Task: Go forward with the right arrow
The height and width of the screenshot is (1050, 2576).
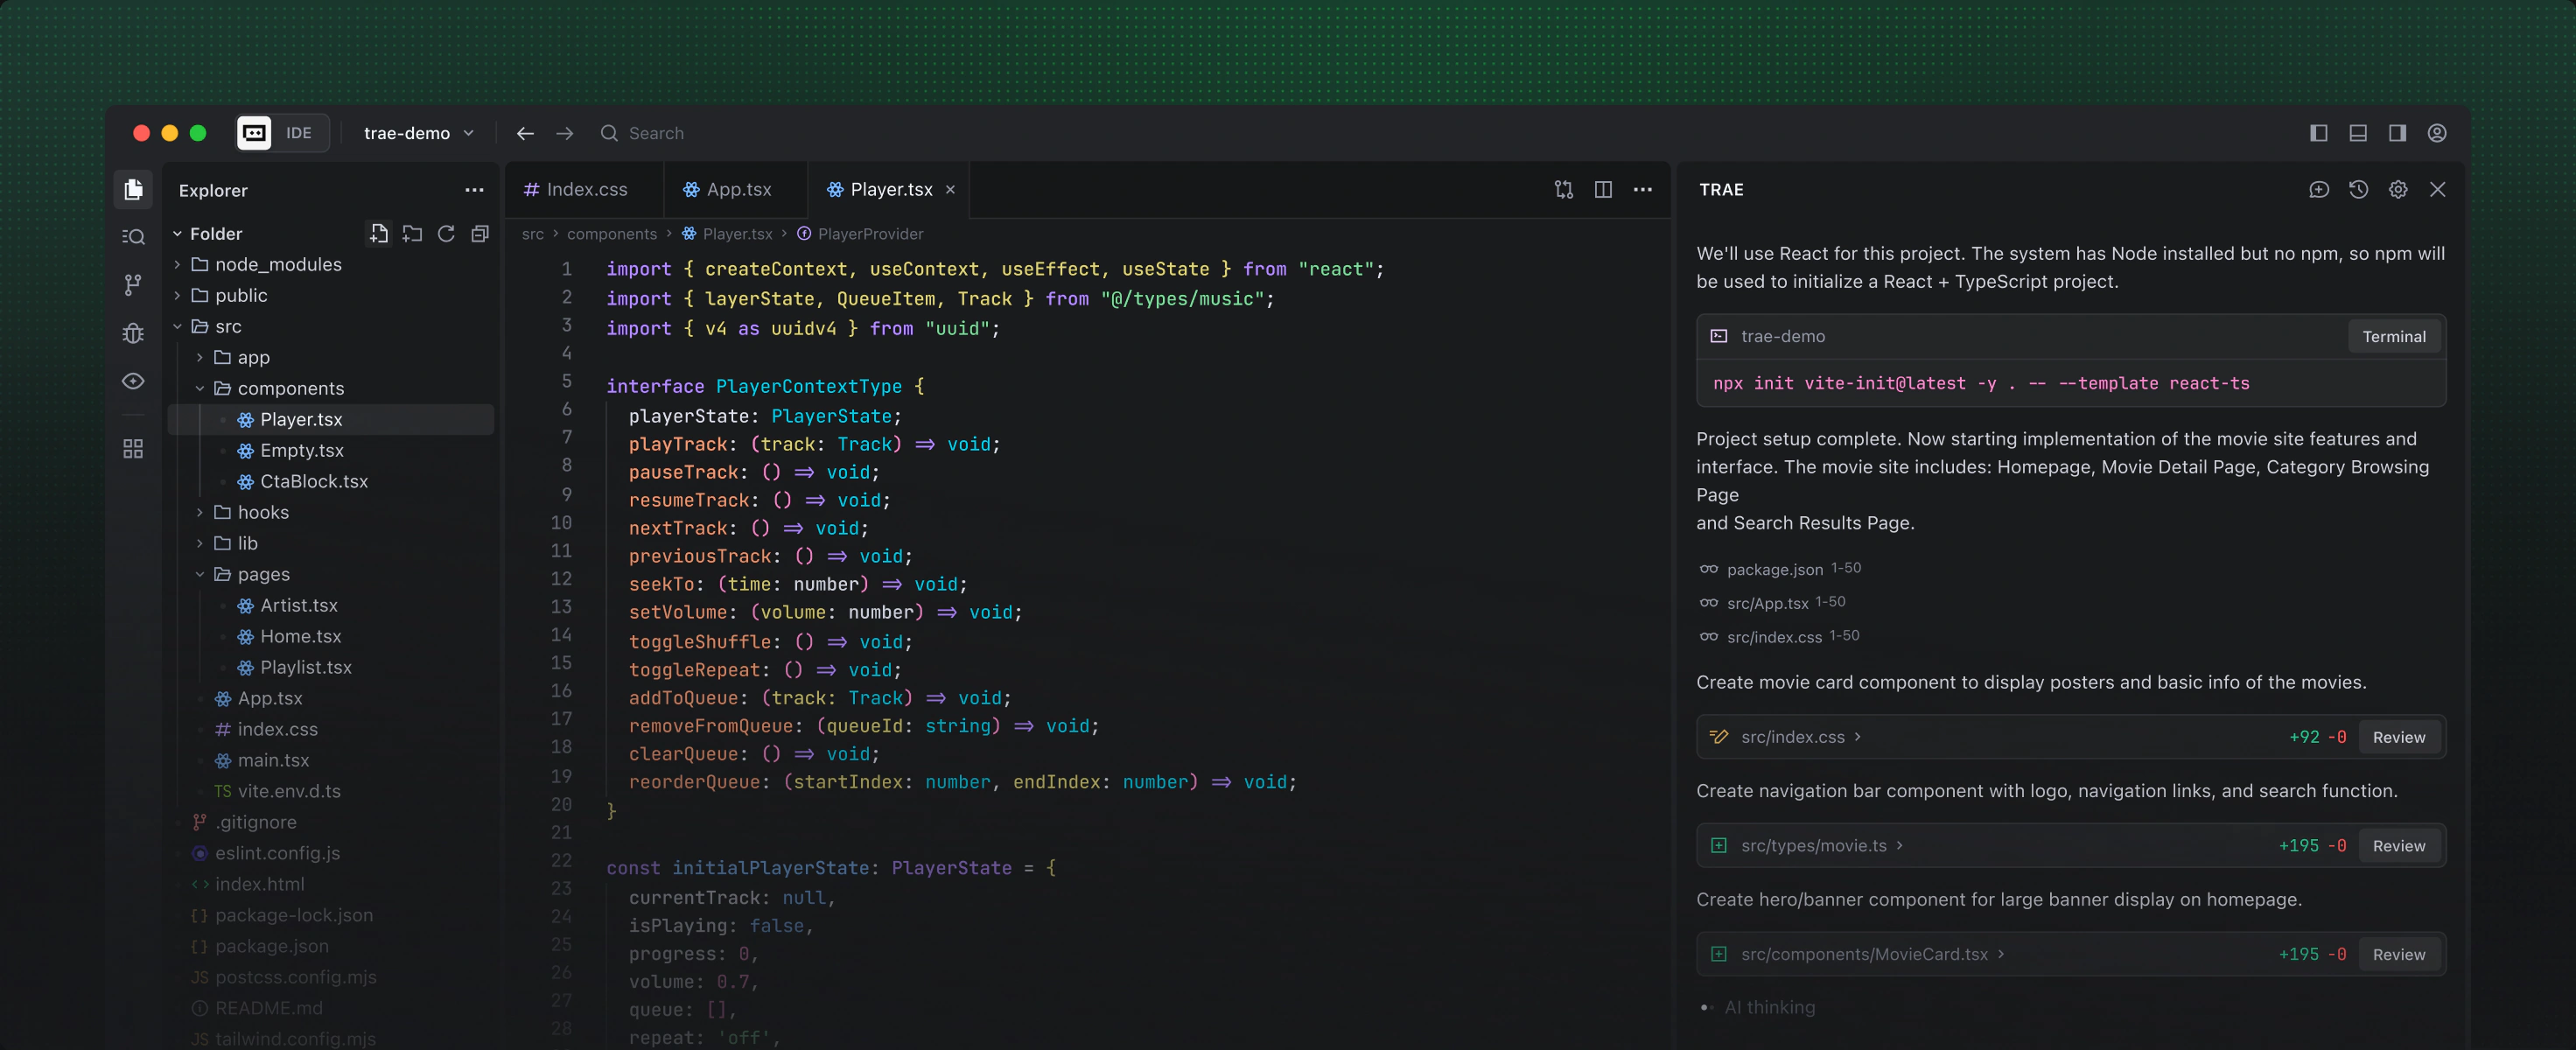Action: (565, 133)
